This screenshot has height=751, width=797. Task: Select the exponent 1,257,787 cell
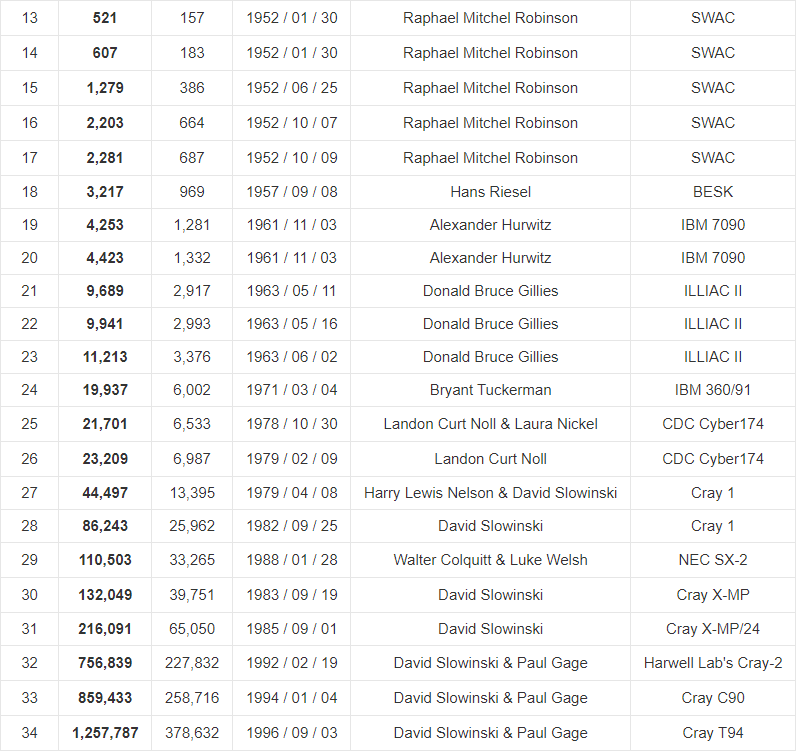[x=105, y=733]
